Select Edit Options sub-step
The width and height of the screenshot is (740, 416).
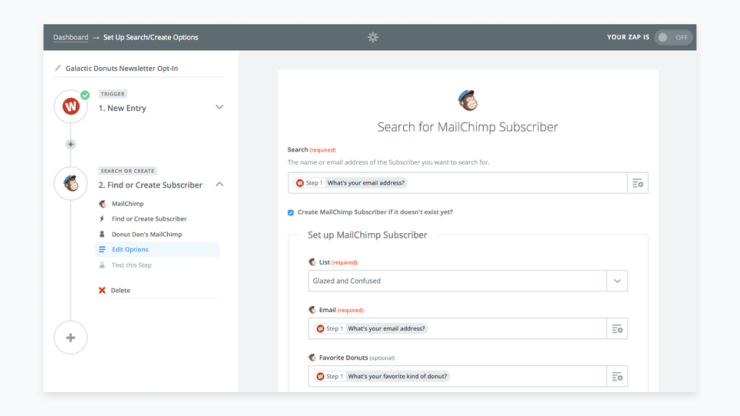pos(157,249)
